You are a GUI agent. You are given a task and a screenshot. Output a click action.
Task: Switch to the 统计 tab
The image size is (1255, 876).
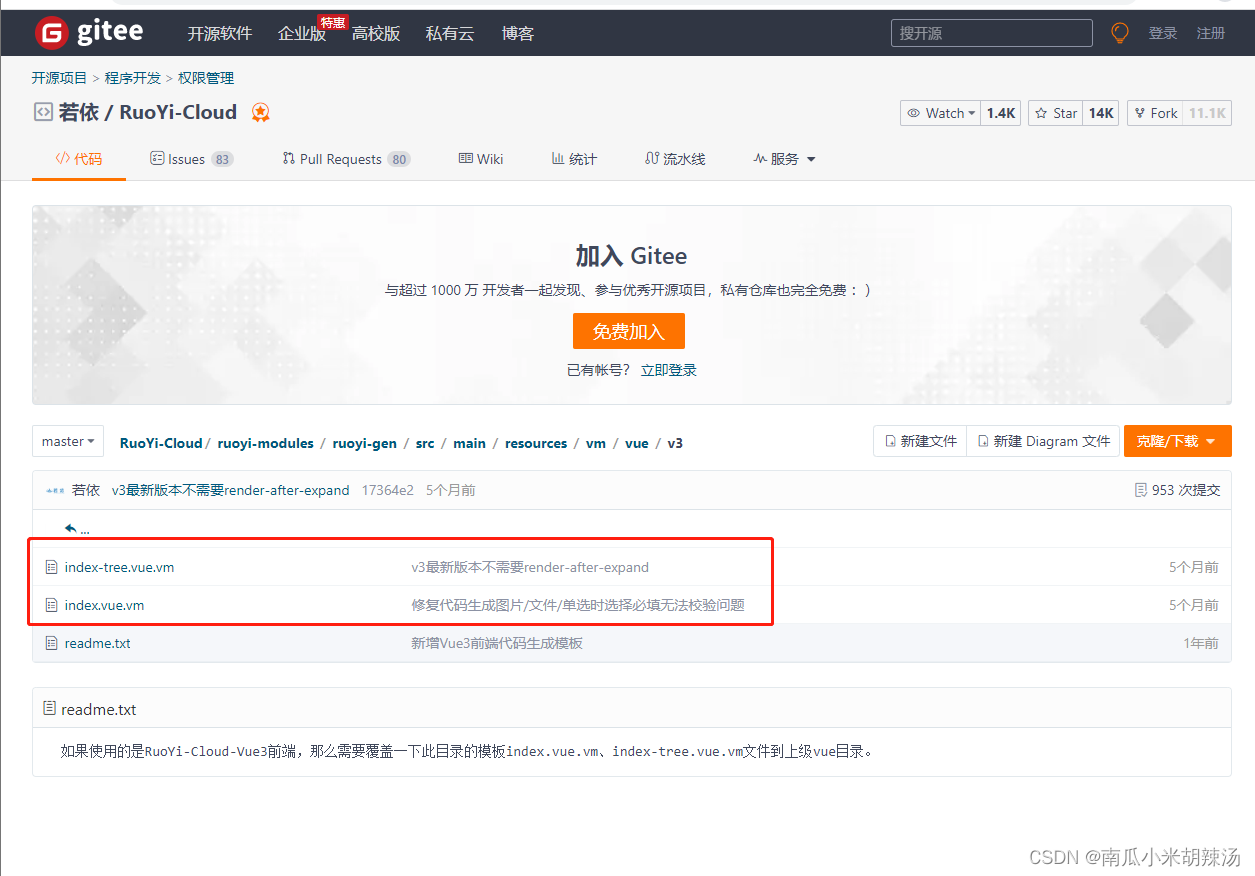pos(574,159)
